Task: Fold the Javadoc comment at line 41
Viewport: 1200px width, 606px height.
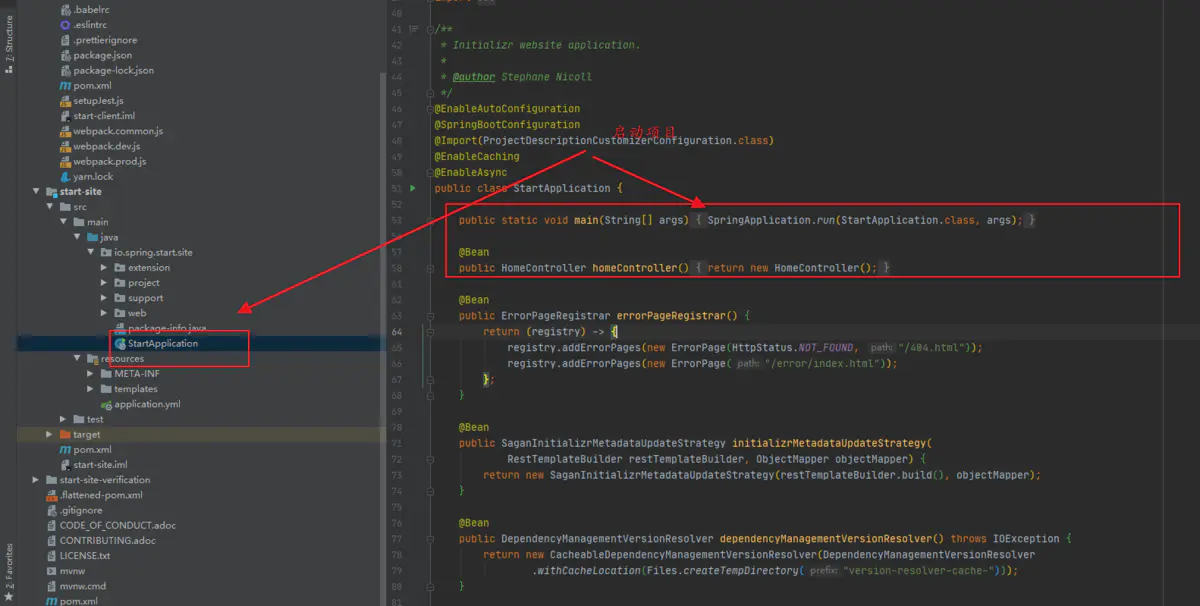Action: 430,29
